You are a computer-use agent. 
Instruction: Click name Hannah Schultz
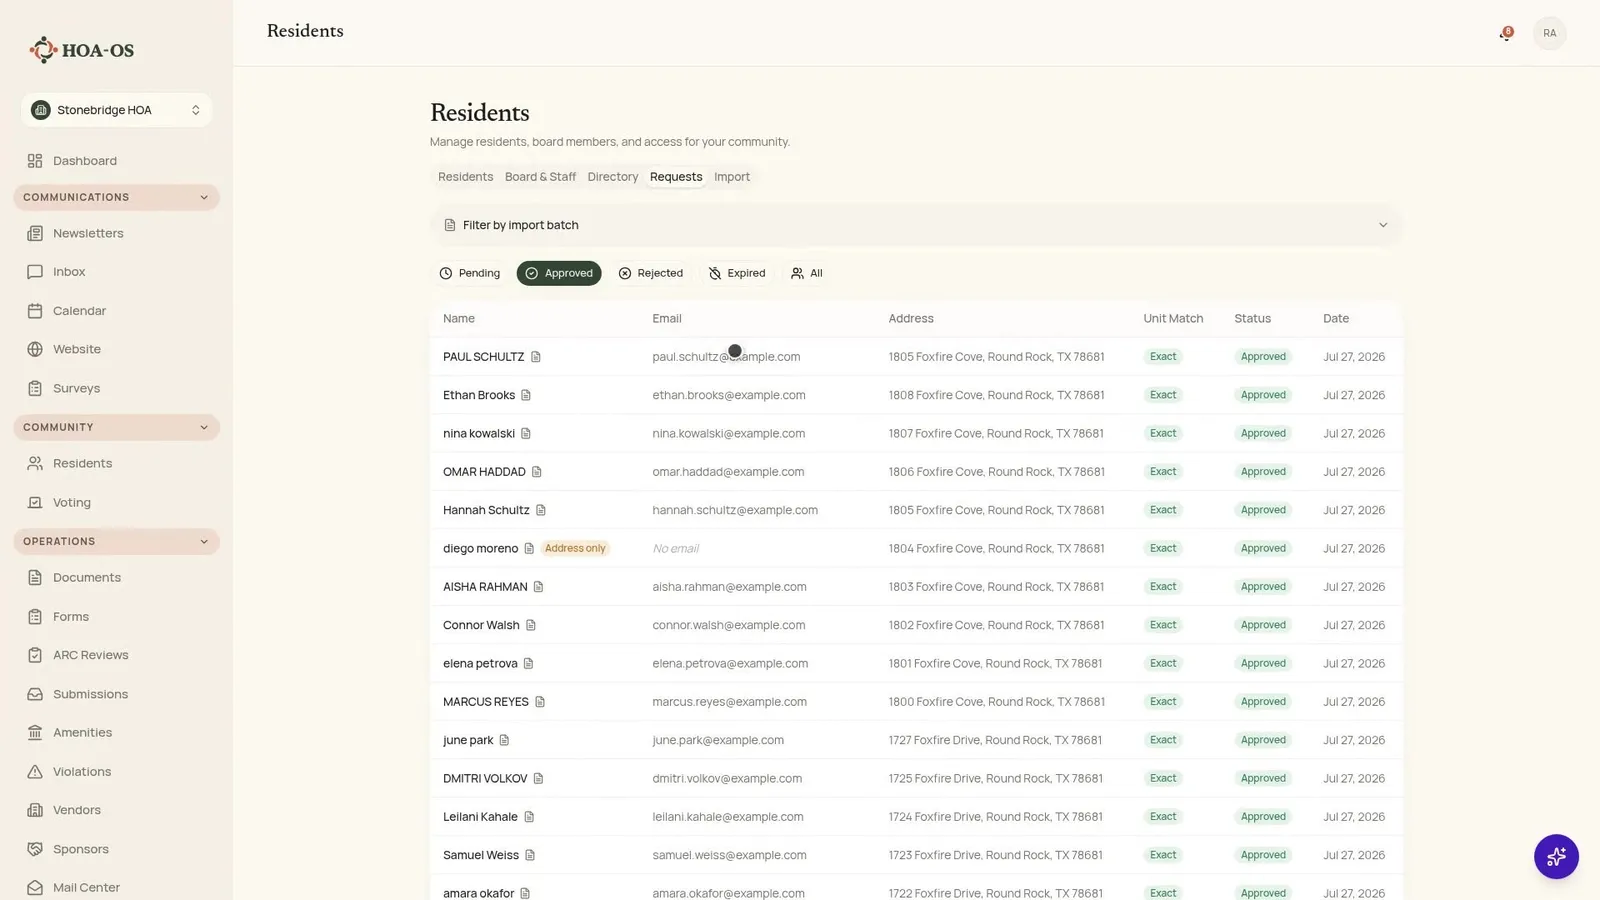[x=486, y=510]
